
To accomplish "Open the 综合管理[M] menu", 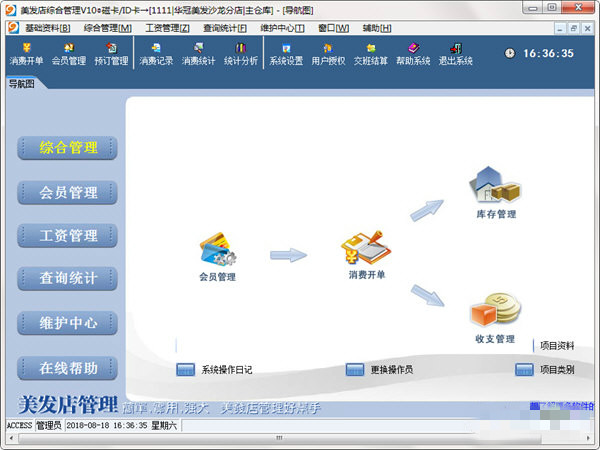I will click(x=108, y=28).
